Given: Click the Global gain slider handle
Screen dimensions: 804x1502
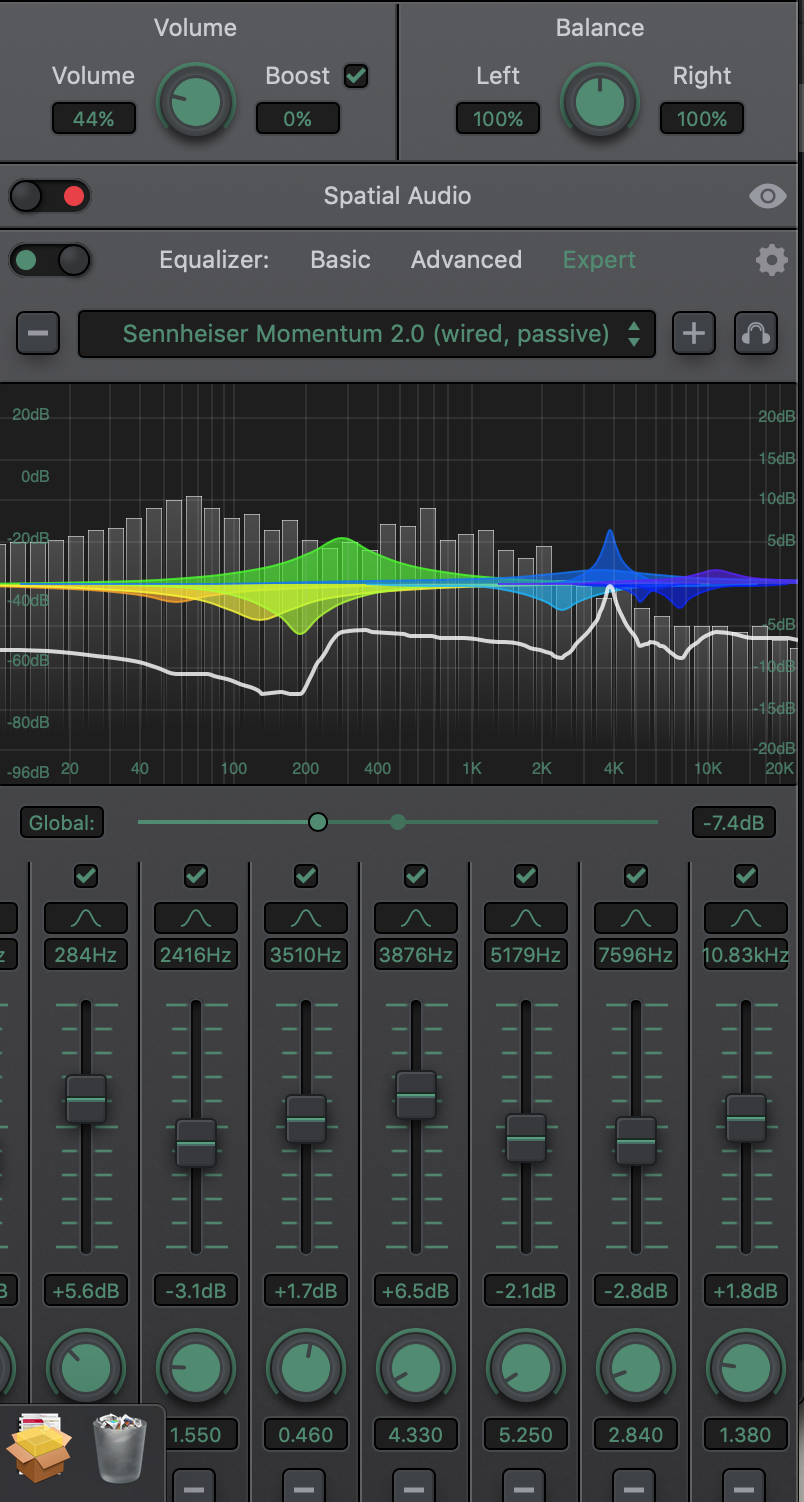Looking at the screenshot, I should (x=318, y=821).
